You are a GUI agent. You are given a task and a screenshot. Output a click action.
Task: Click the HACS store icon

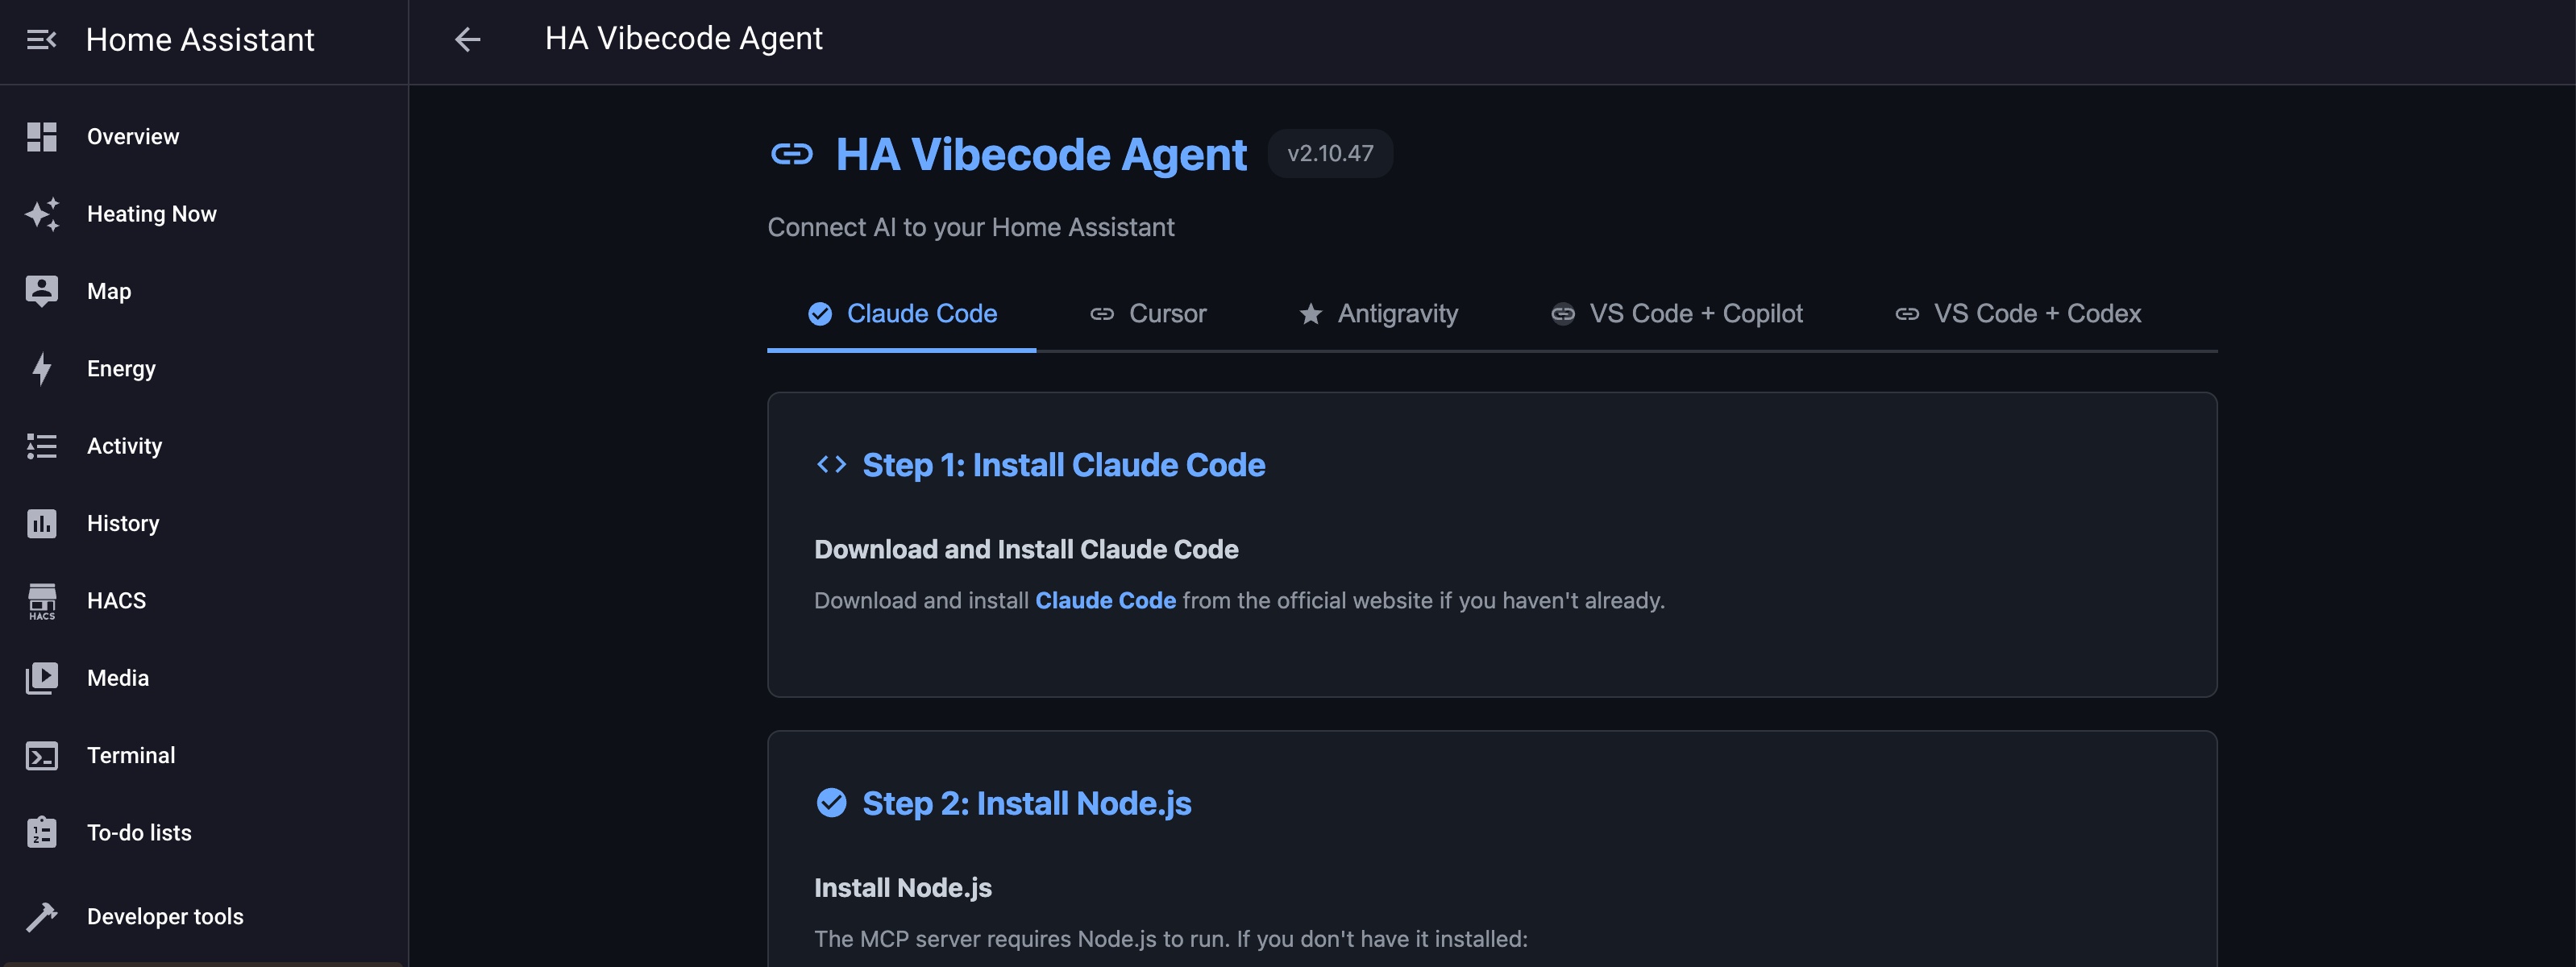(42, 601)
